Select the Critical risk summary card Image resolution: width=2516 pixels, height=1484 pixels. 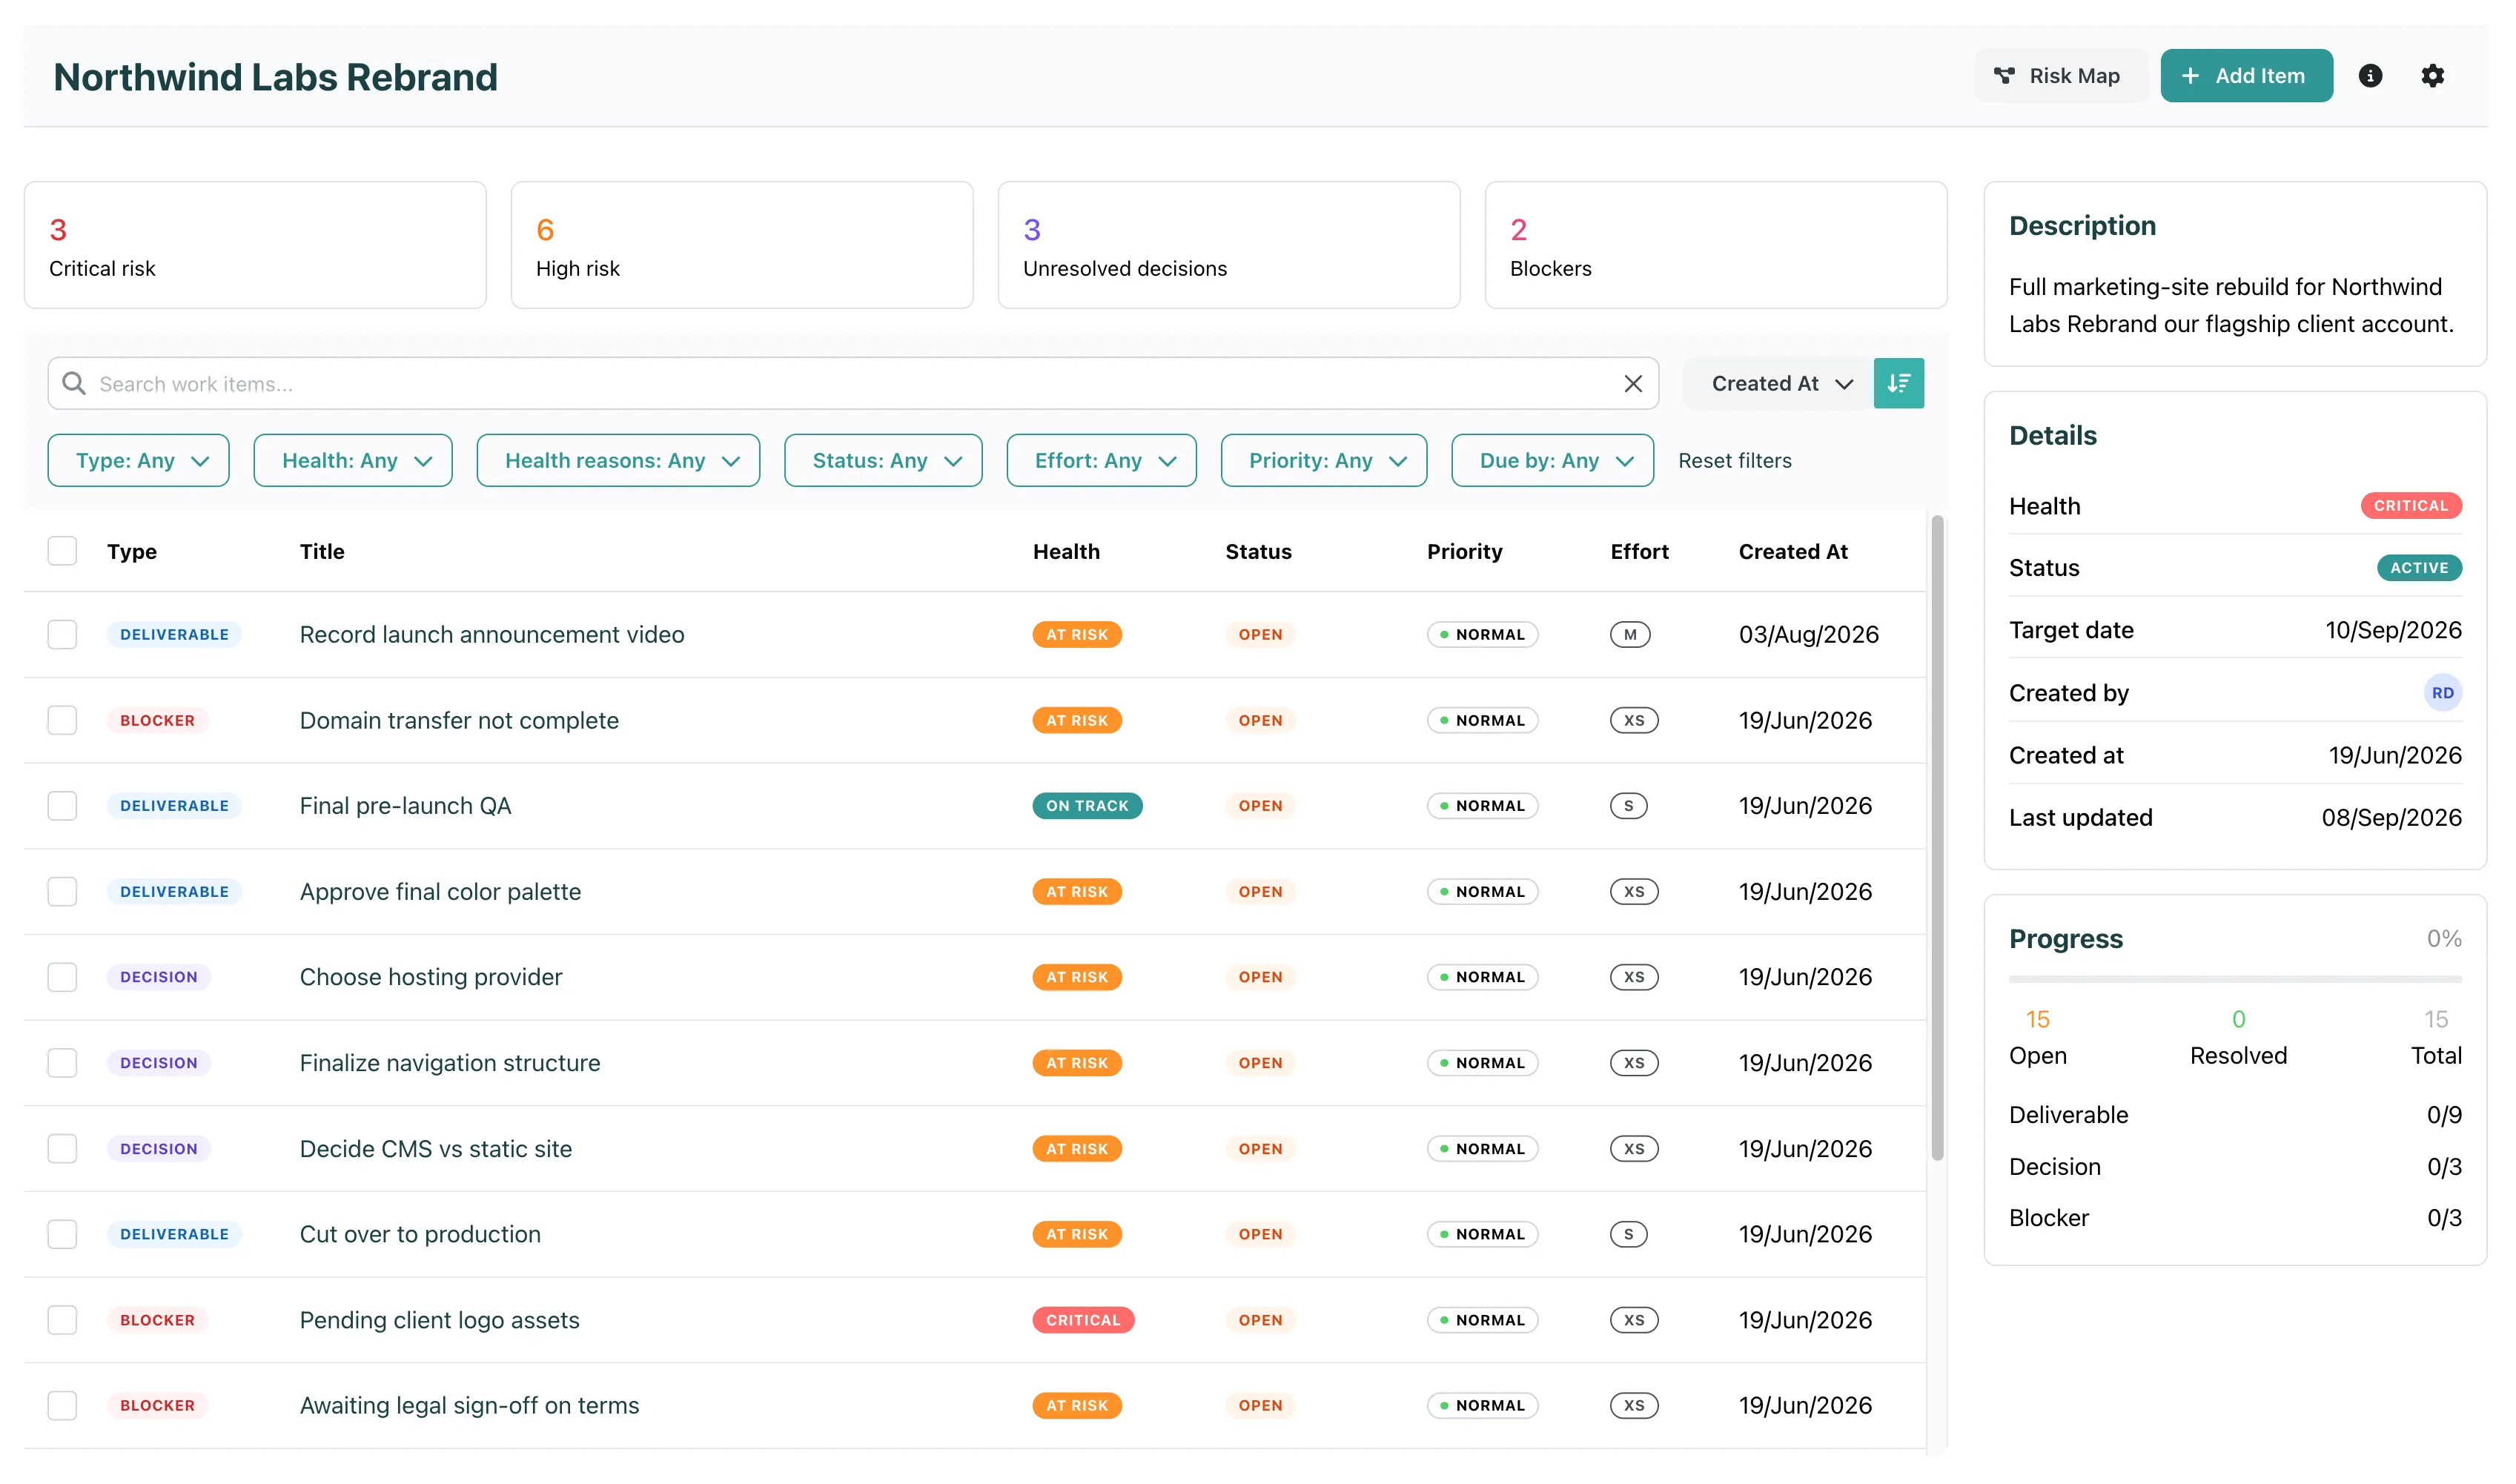click(255, 245)
